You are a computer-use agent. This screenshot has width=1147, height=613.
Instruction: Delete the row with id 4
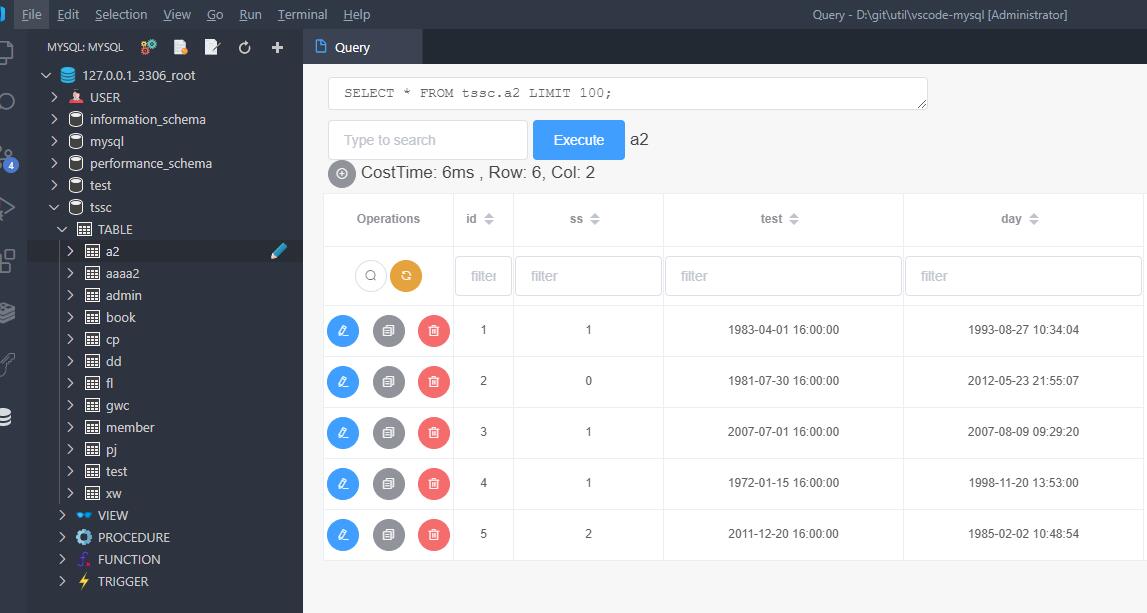pos(434,484)
